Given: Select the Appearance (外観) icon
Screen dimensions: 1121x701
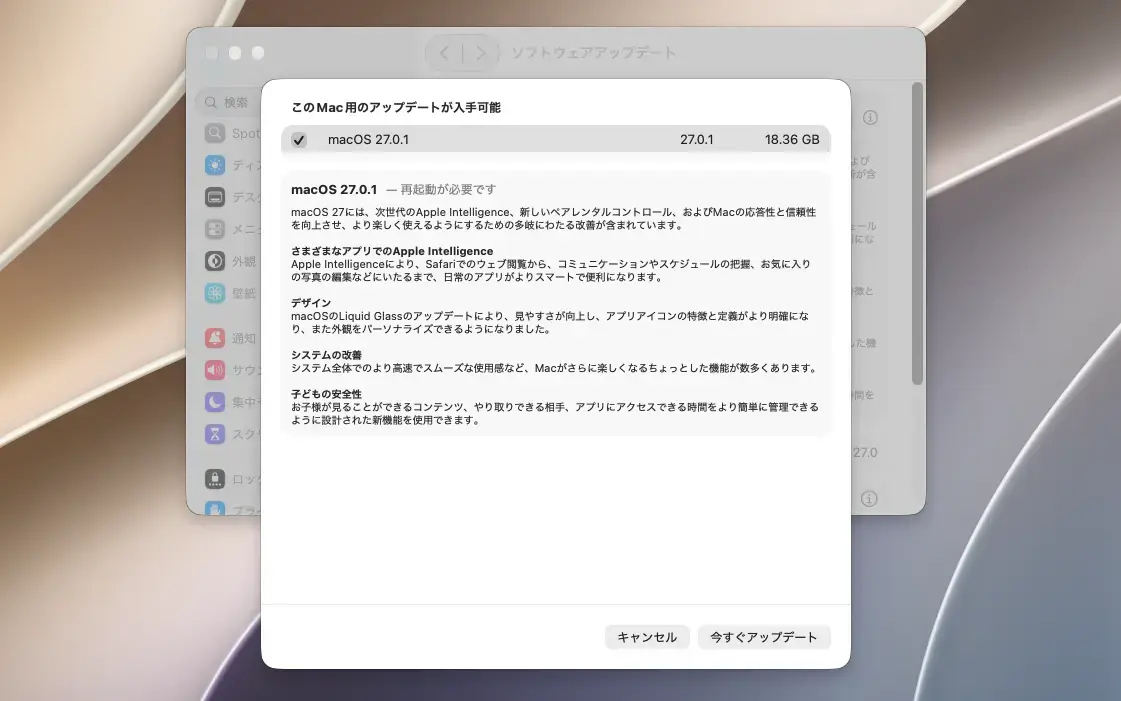Looking at the screenshot, I should click(214, 261).
